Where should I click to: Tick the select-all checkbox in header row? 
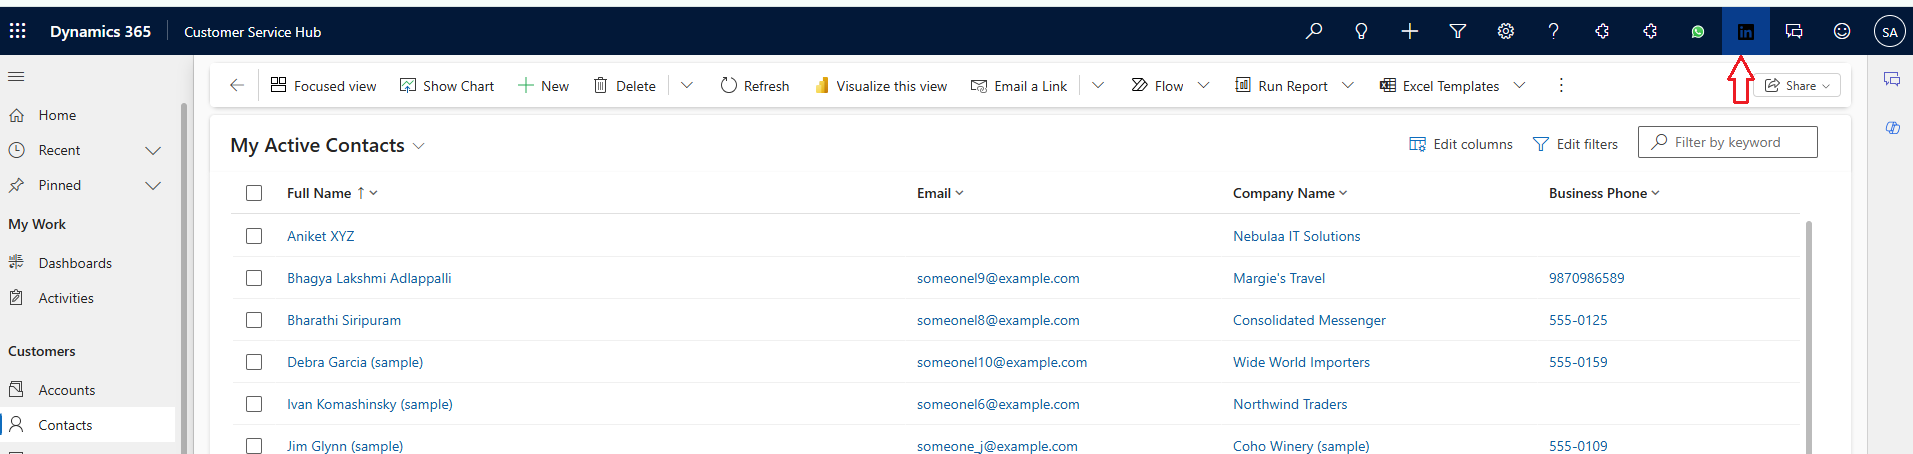click(x=254, y=193)
